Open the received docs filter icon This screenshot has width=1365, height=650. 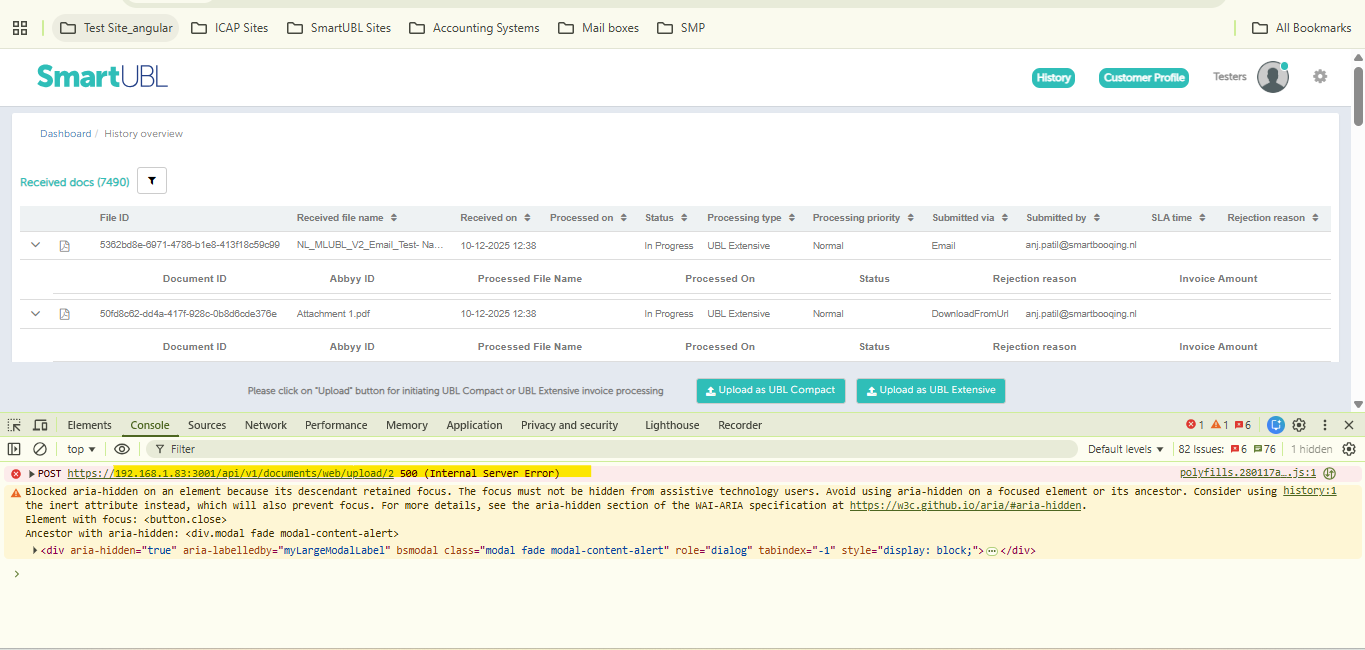[152, 181]
